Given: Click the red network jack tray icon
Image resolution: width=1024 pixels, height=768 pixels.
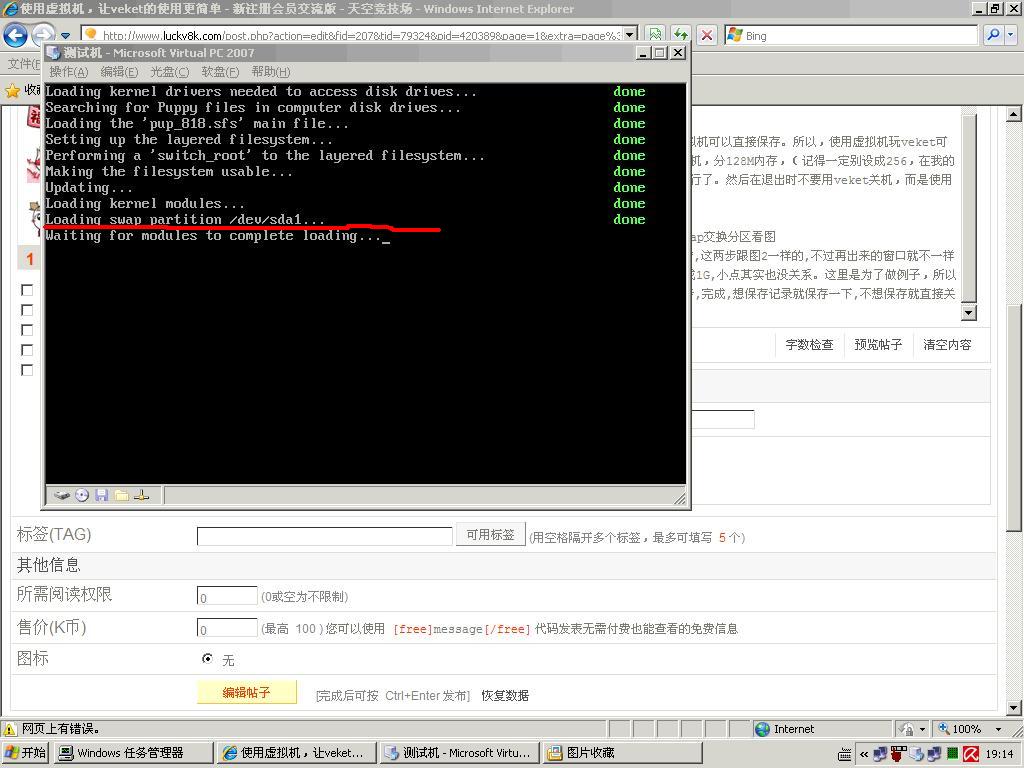Looking at the screenshot, I should tap(899, 754).
